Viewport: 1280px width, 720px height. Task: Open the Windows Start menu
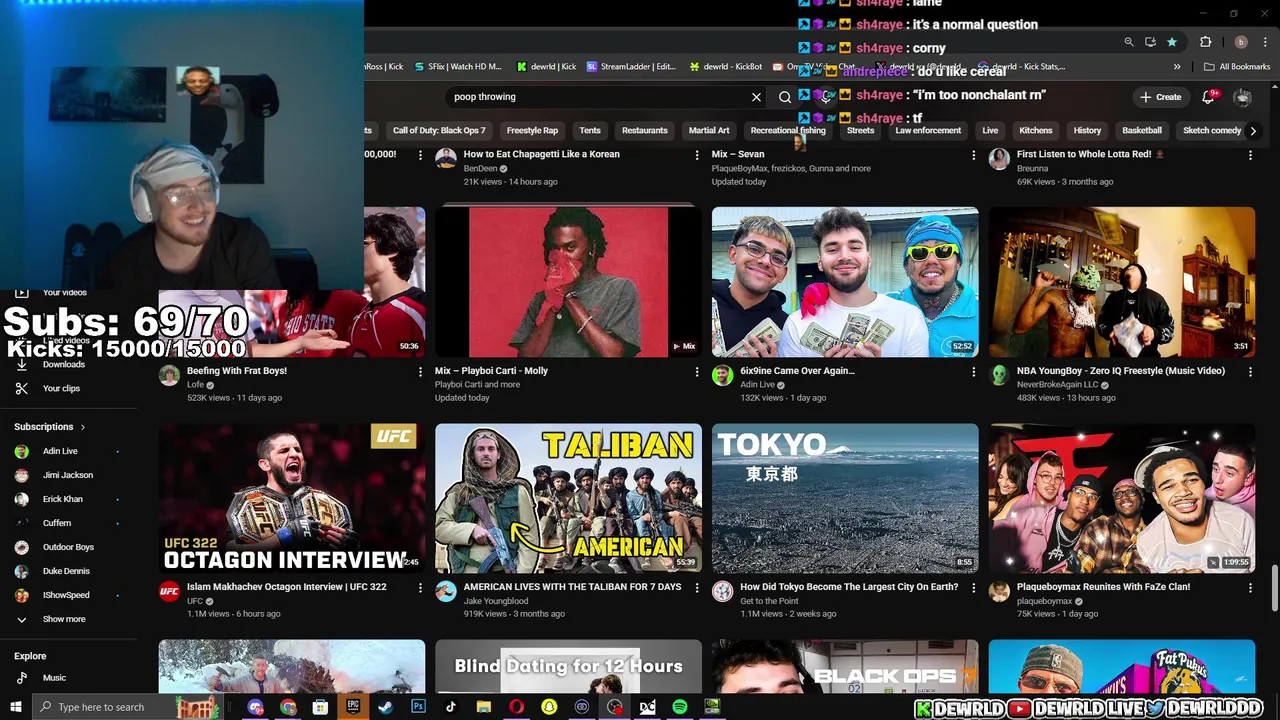pyautogui.click(x=15, y=707)
